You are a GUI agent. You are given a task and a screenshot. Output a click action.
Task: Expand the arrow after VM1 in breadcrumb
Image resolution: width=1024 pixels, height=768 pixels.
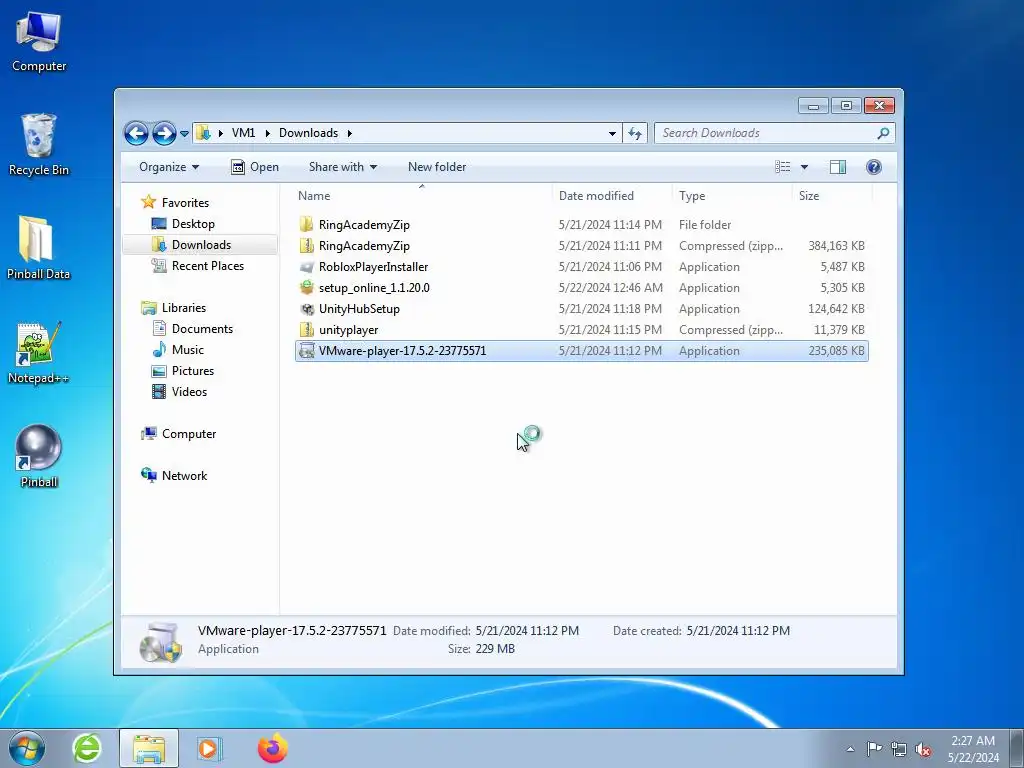point(267,133)
